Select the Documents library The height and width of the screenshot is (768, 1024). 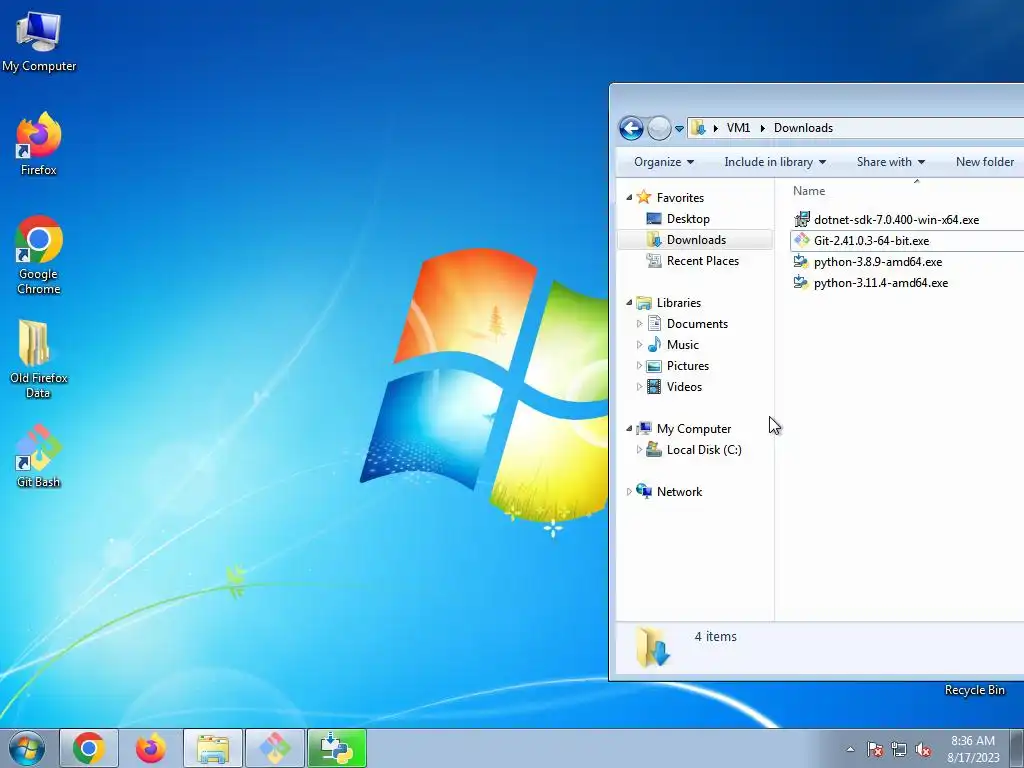click(x=697, y=323)
